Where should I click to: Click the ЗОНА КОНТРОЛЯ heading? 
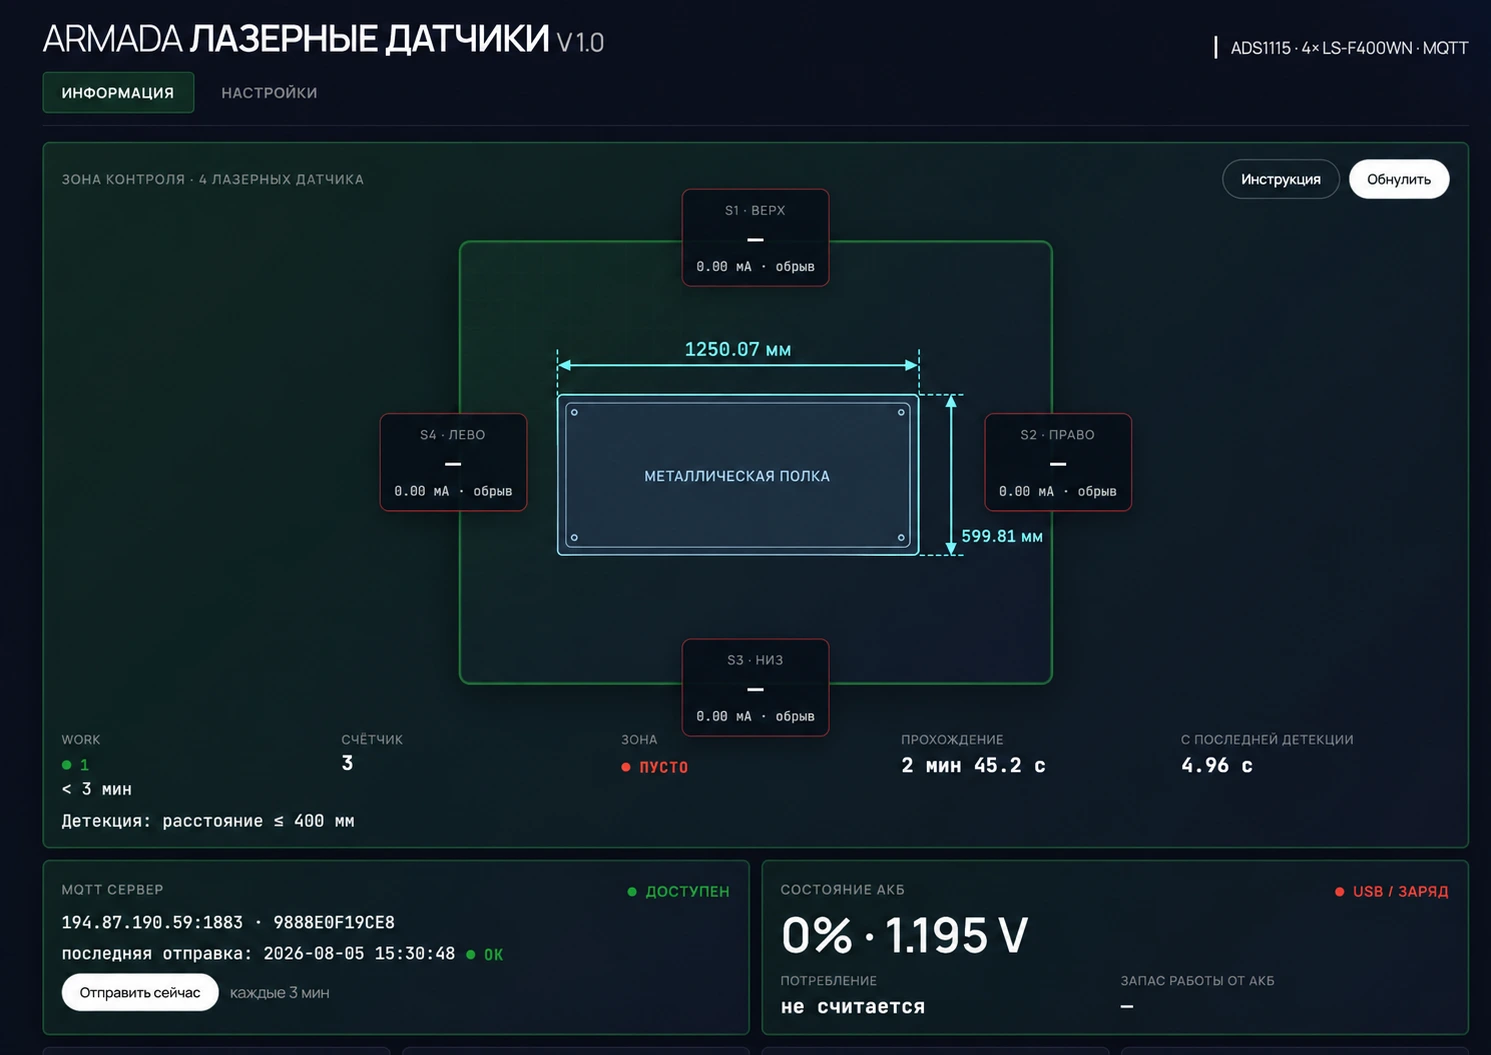[212, 179]
